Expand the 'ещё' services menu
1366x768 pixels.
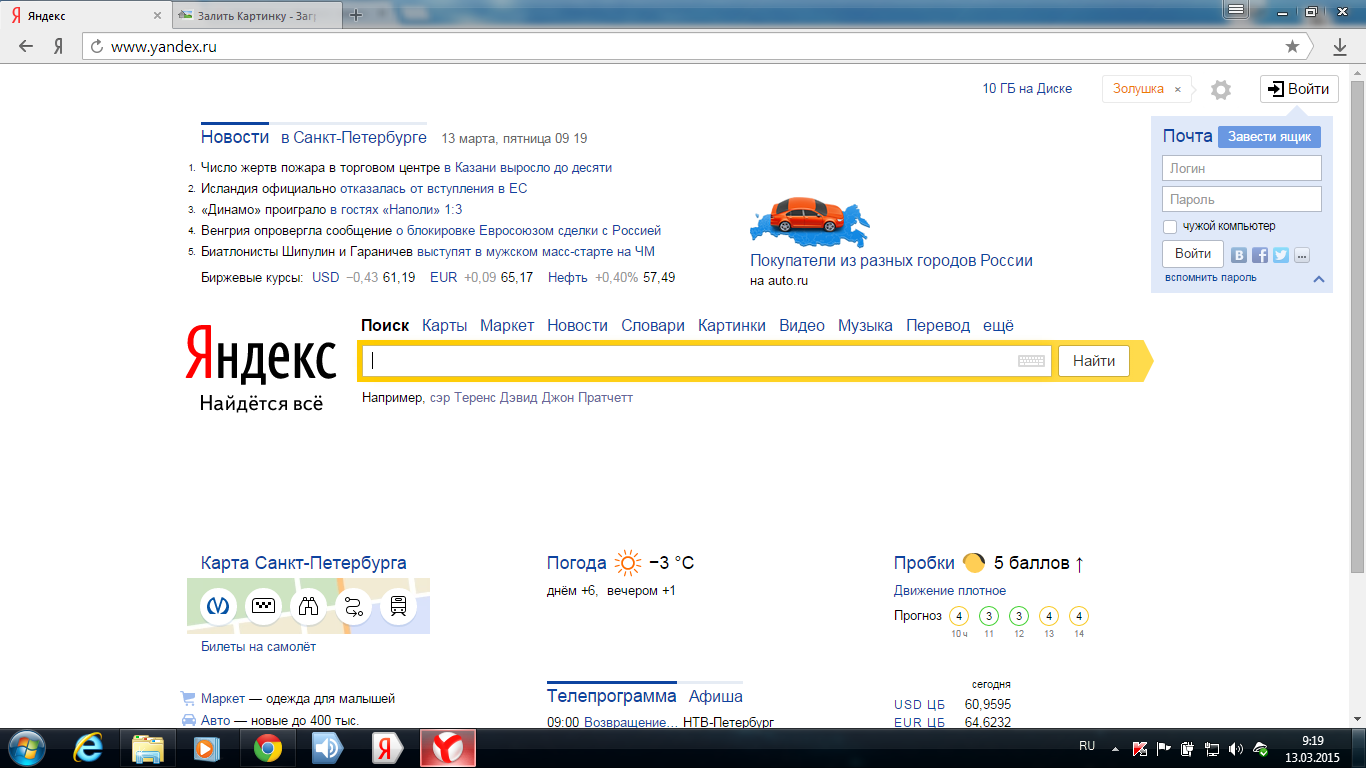998,326
